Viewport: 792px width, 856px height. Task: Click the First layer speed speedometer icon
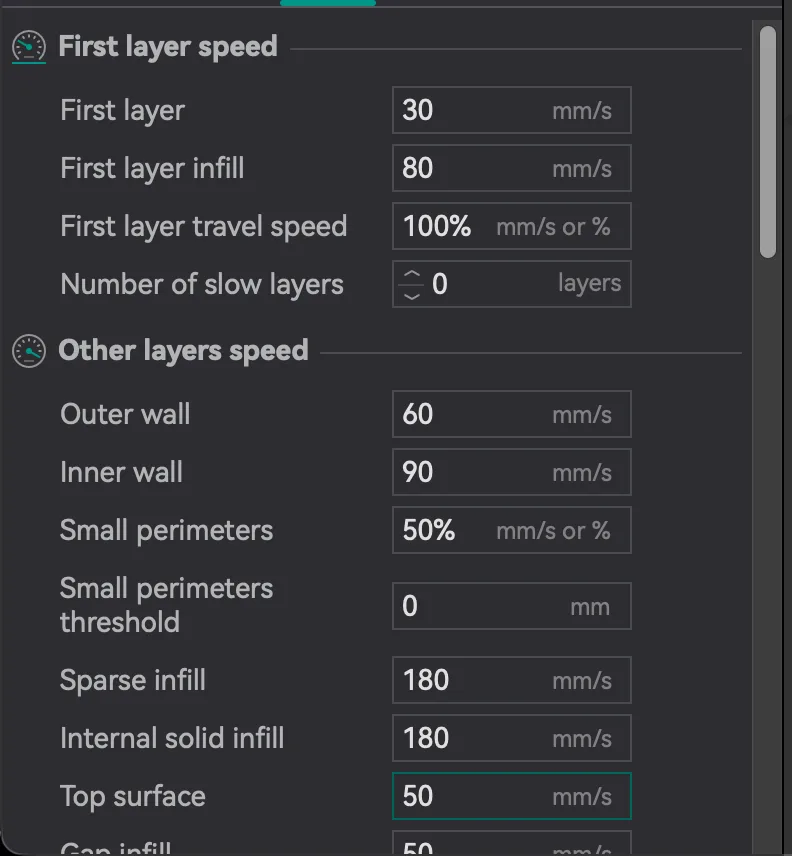(x=29, y=46)
